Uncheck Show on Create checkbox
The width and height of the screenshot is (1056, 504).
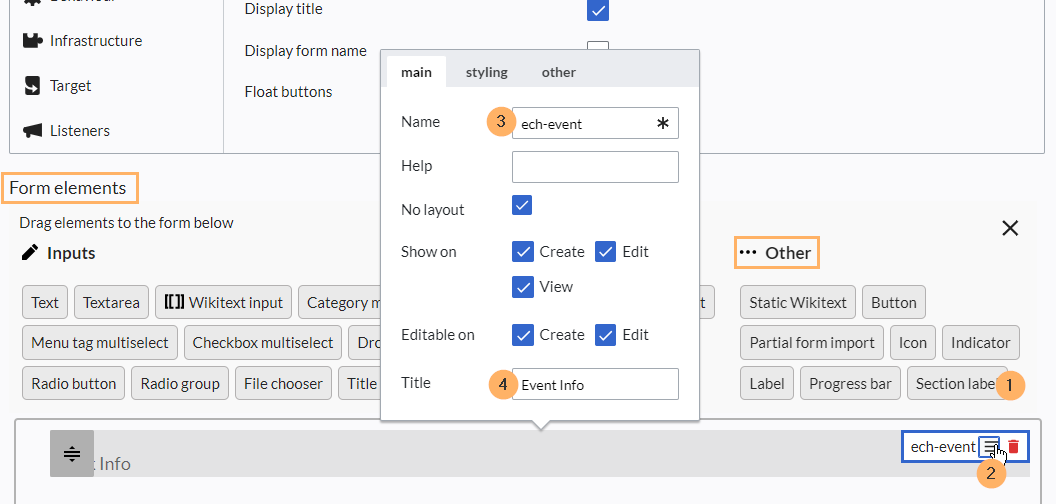point(523,251)
